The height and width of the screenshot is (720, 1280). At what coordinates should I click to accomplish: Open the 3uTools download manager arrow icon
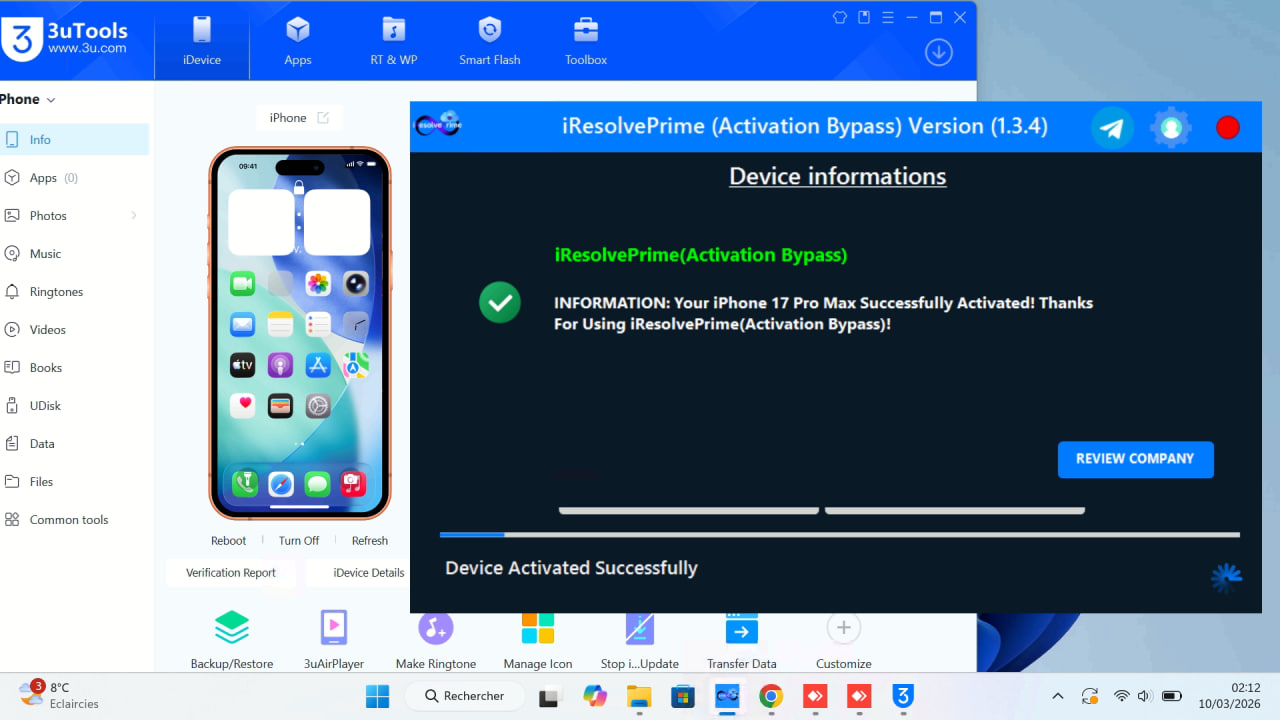click(938, 52)
